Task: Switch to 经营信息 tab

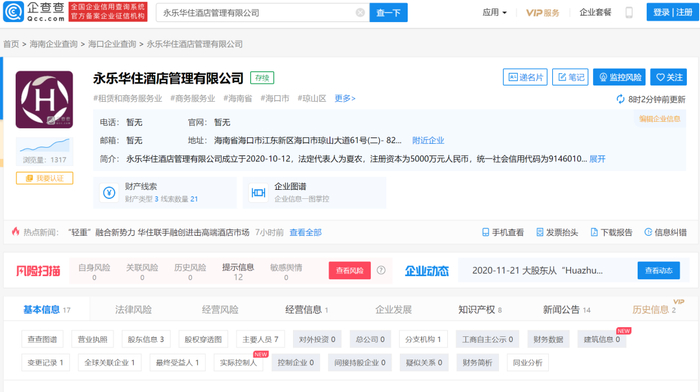Action: tap(307, 309)
